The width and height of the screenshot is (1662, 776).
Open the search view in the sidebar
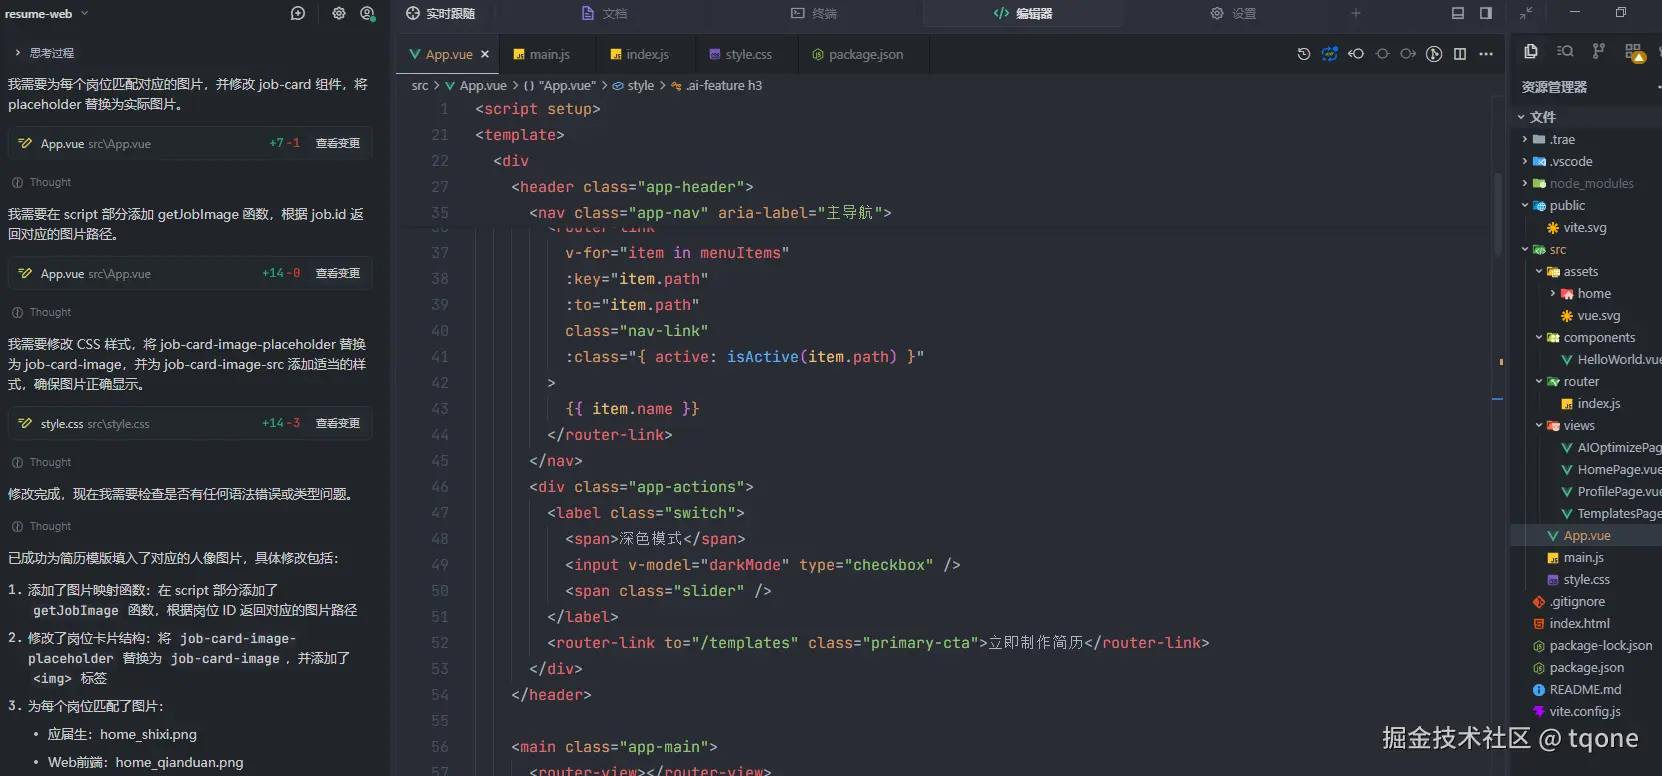pos(1565,52)
